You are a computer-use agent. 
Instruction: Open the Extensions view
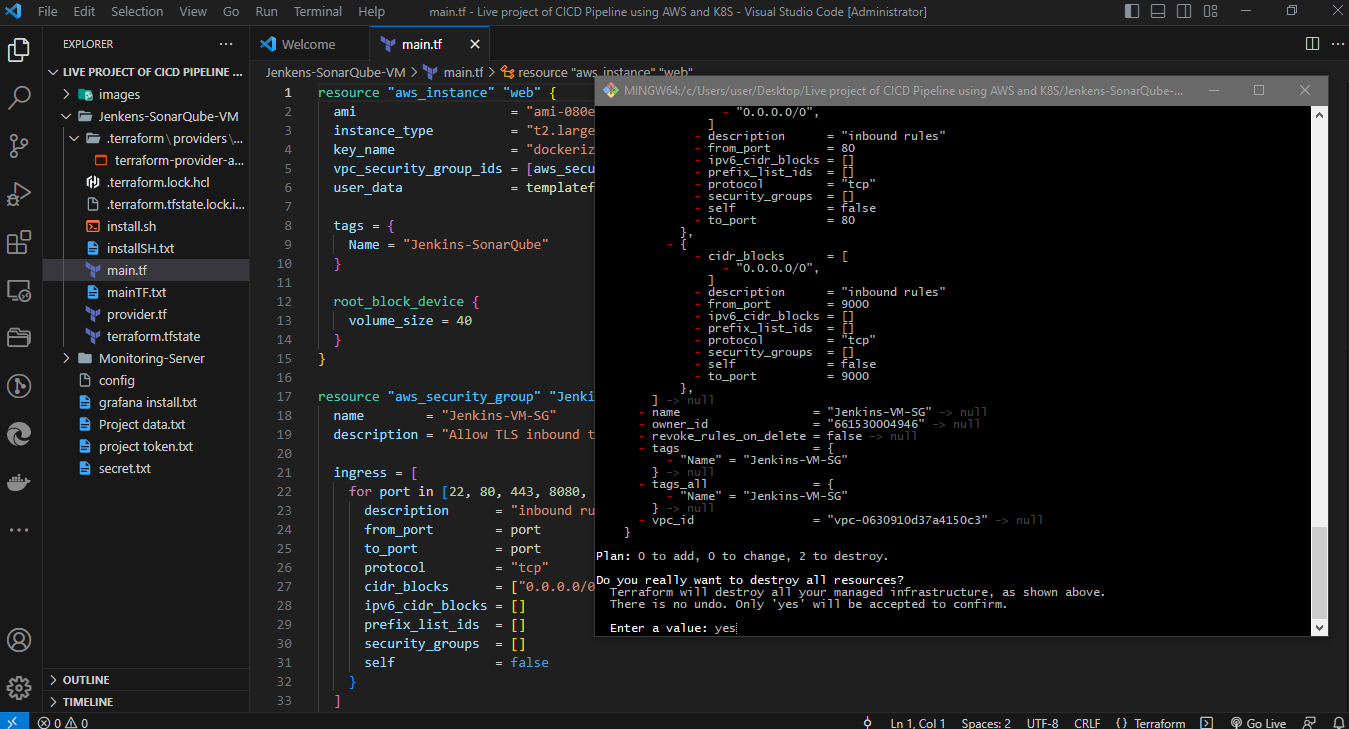tap(19, 242)
